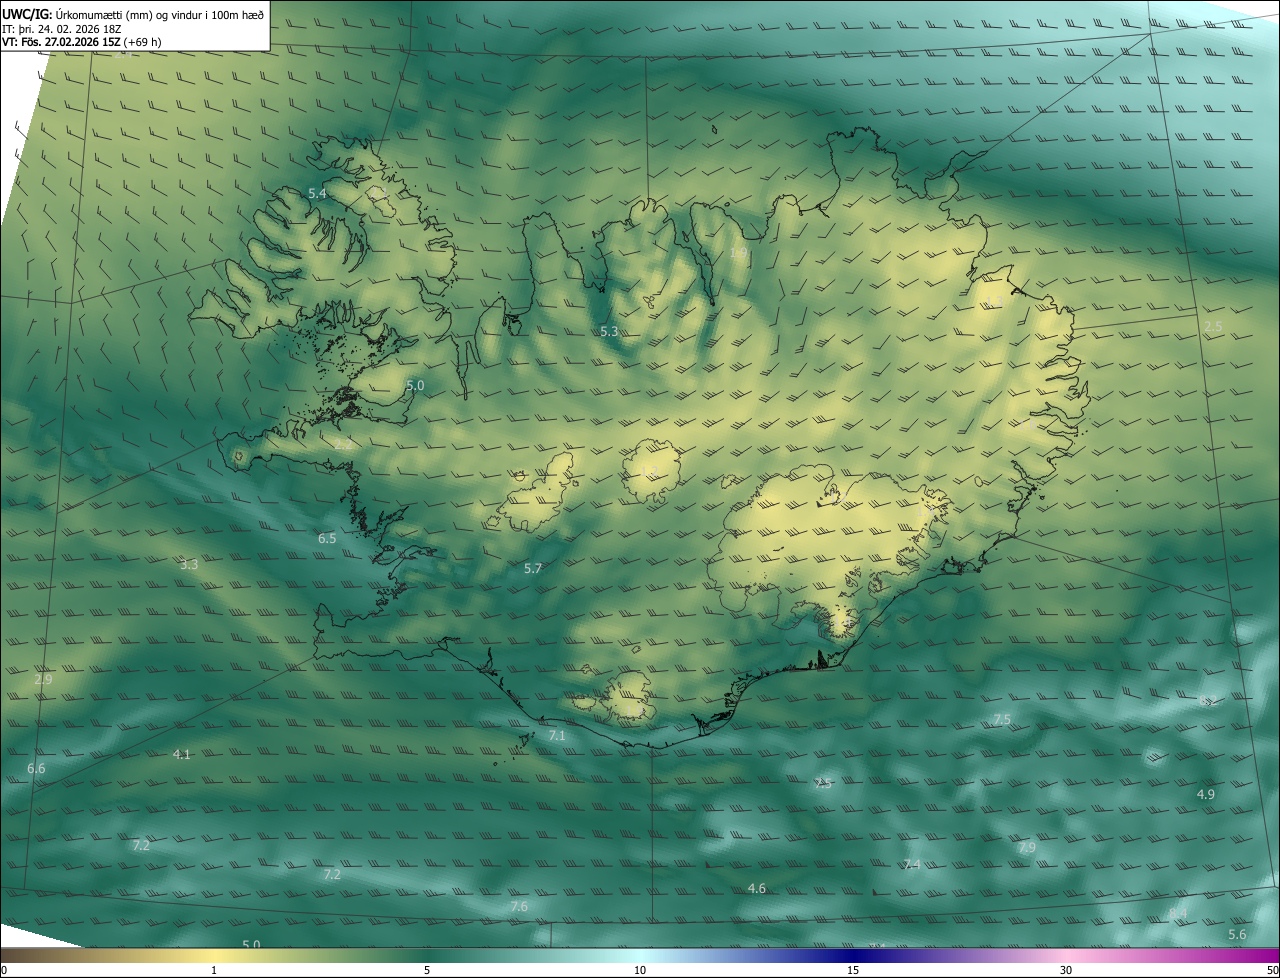The height and width of the screenshot is (978, 1280).
Task: Pick the 4.6 value label over the sea
Action: (x=757, y=889)
